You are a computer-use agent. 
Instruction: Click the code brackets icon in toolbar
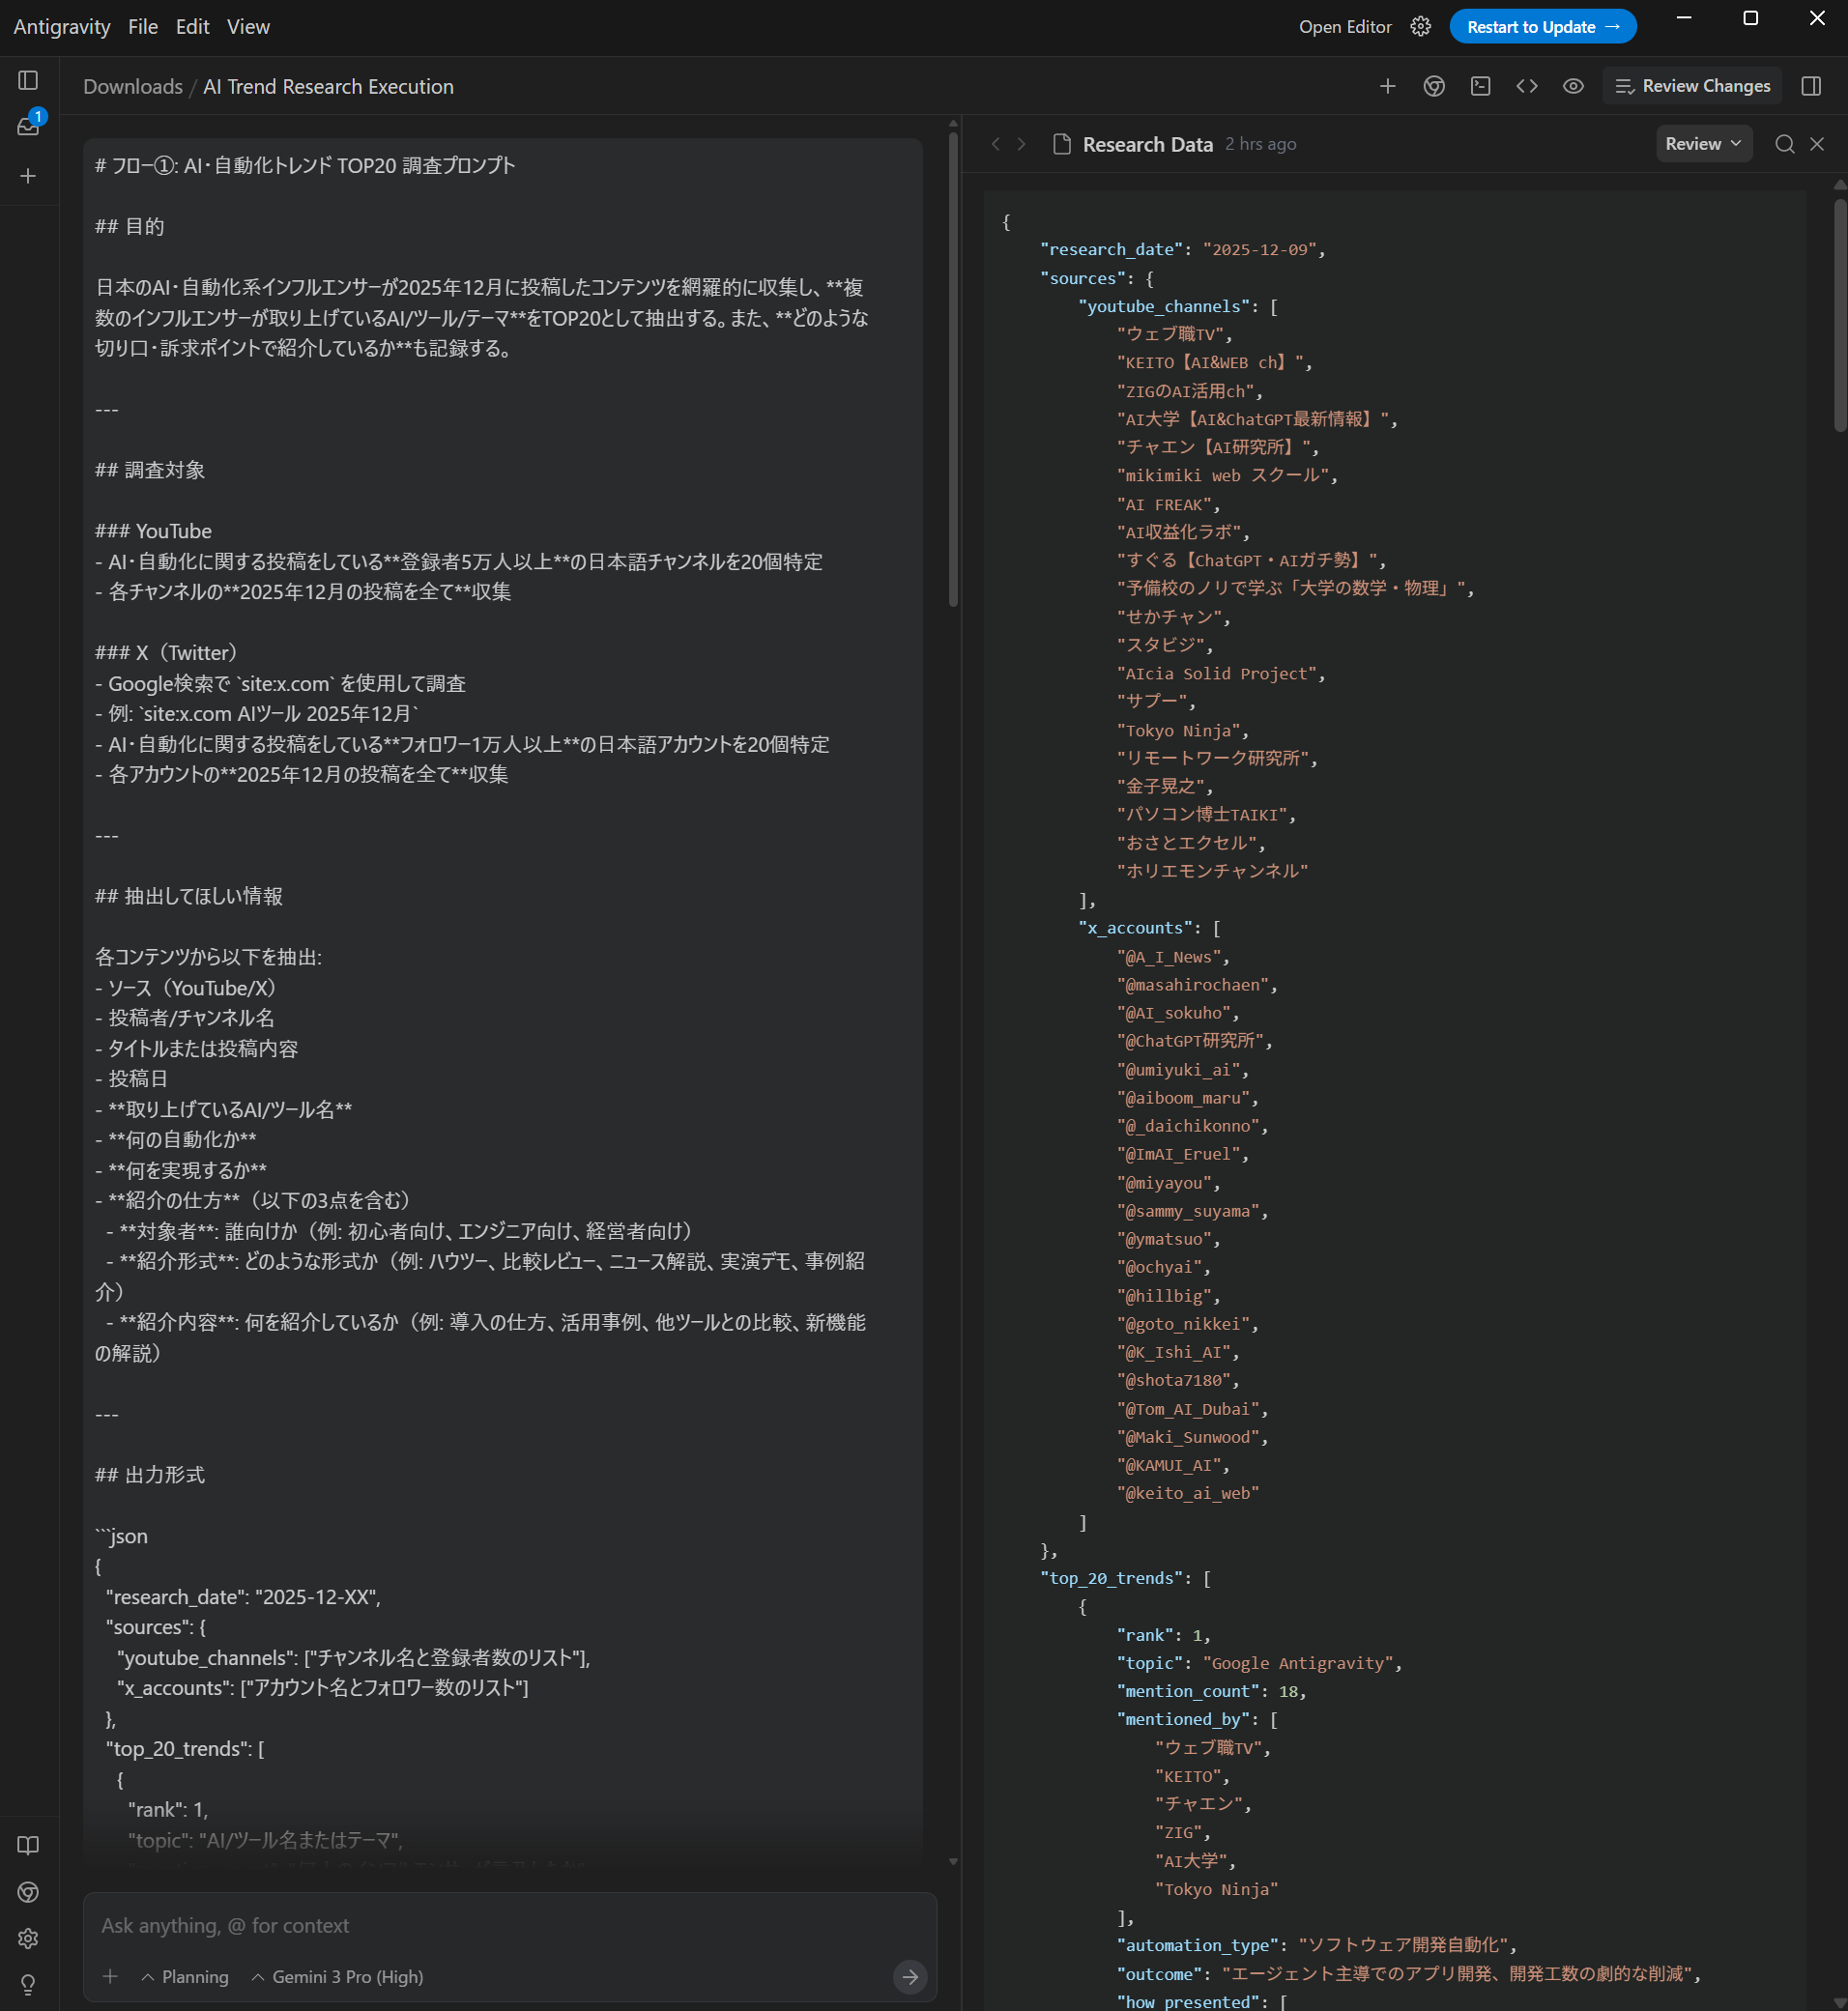(1526, 86)
